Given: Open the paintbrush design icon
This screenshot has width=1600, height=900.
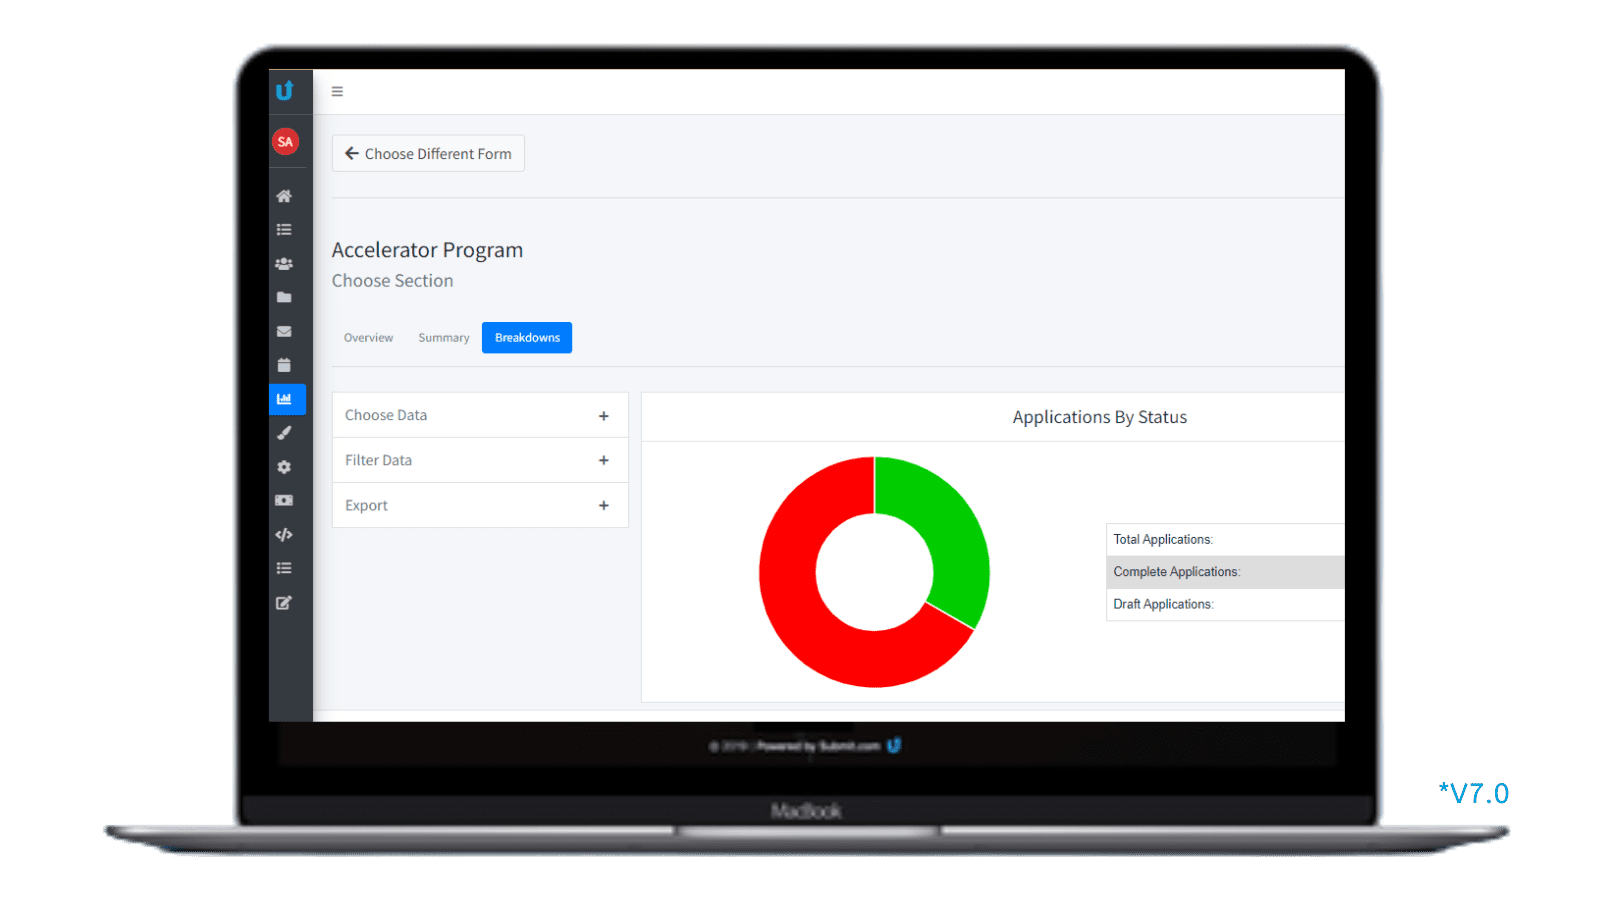Looking at the screenshot, I should tap(284, 433).
